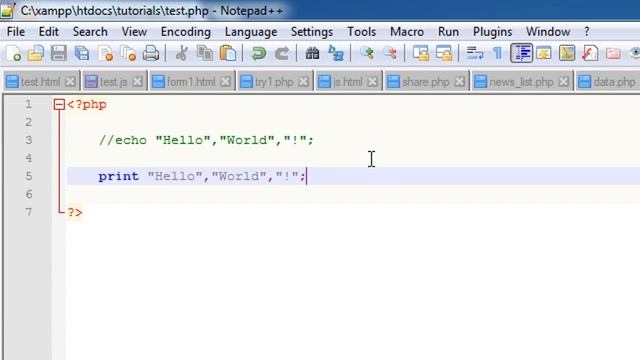Undo the last edit with the green arrow
640x360 pixels.
pos(258,53)
